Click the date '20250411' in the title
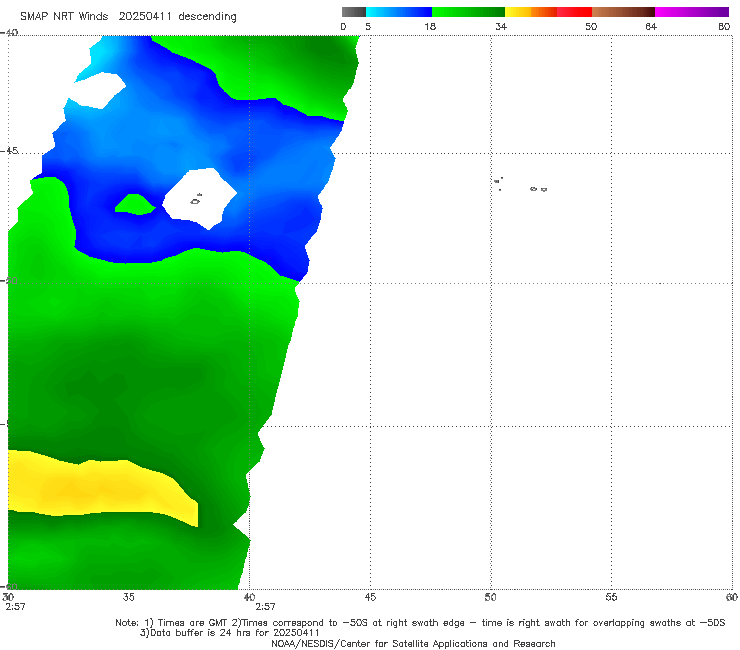Image resolution: width=740 pixels, height=650 pixels. (x=144, y=16)
